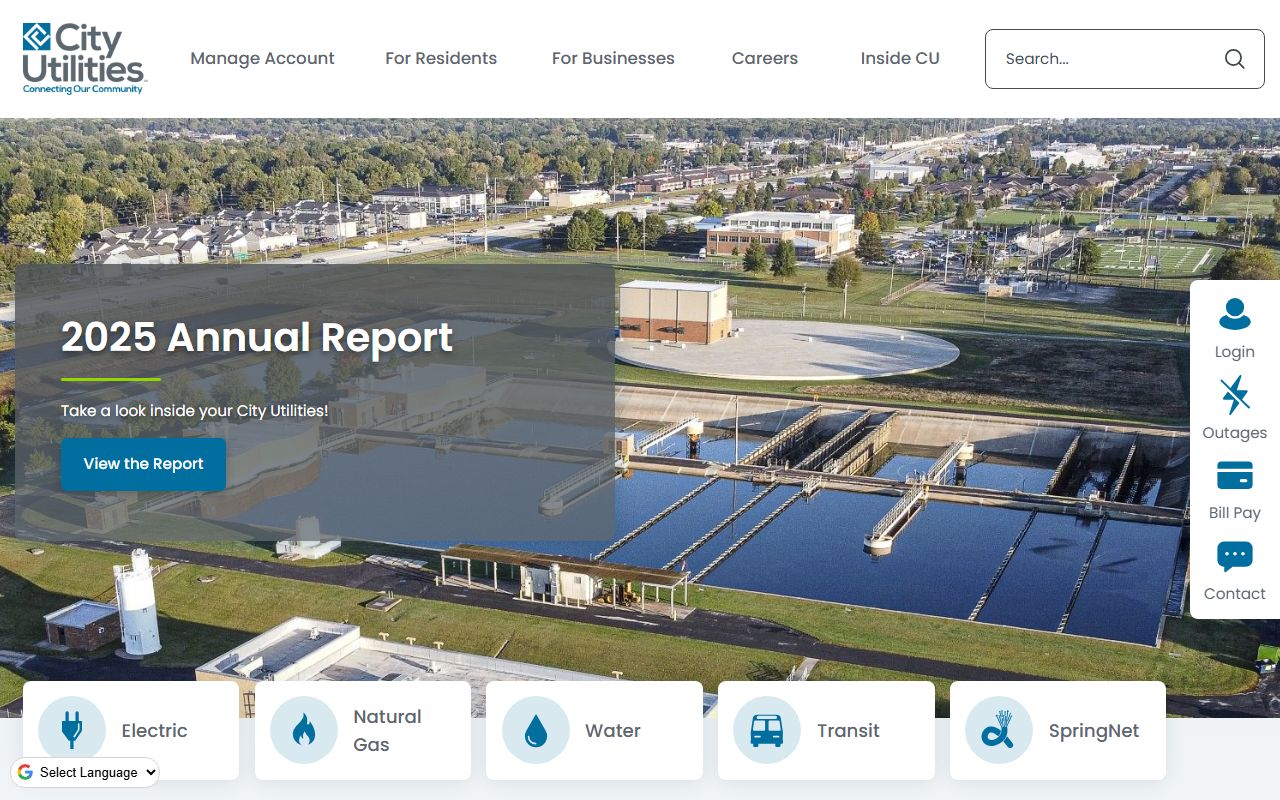Open the For Businesses menu
Viewport: 1280px width, 800px height.
613,58
